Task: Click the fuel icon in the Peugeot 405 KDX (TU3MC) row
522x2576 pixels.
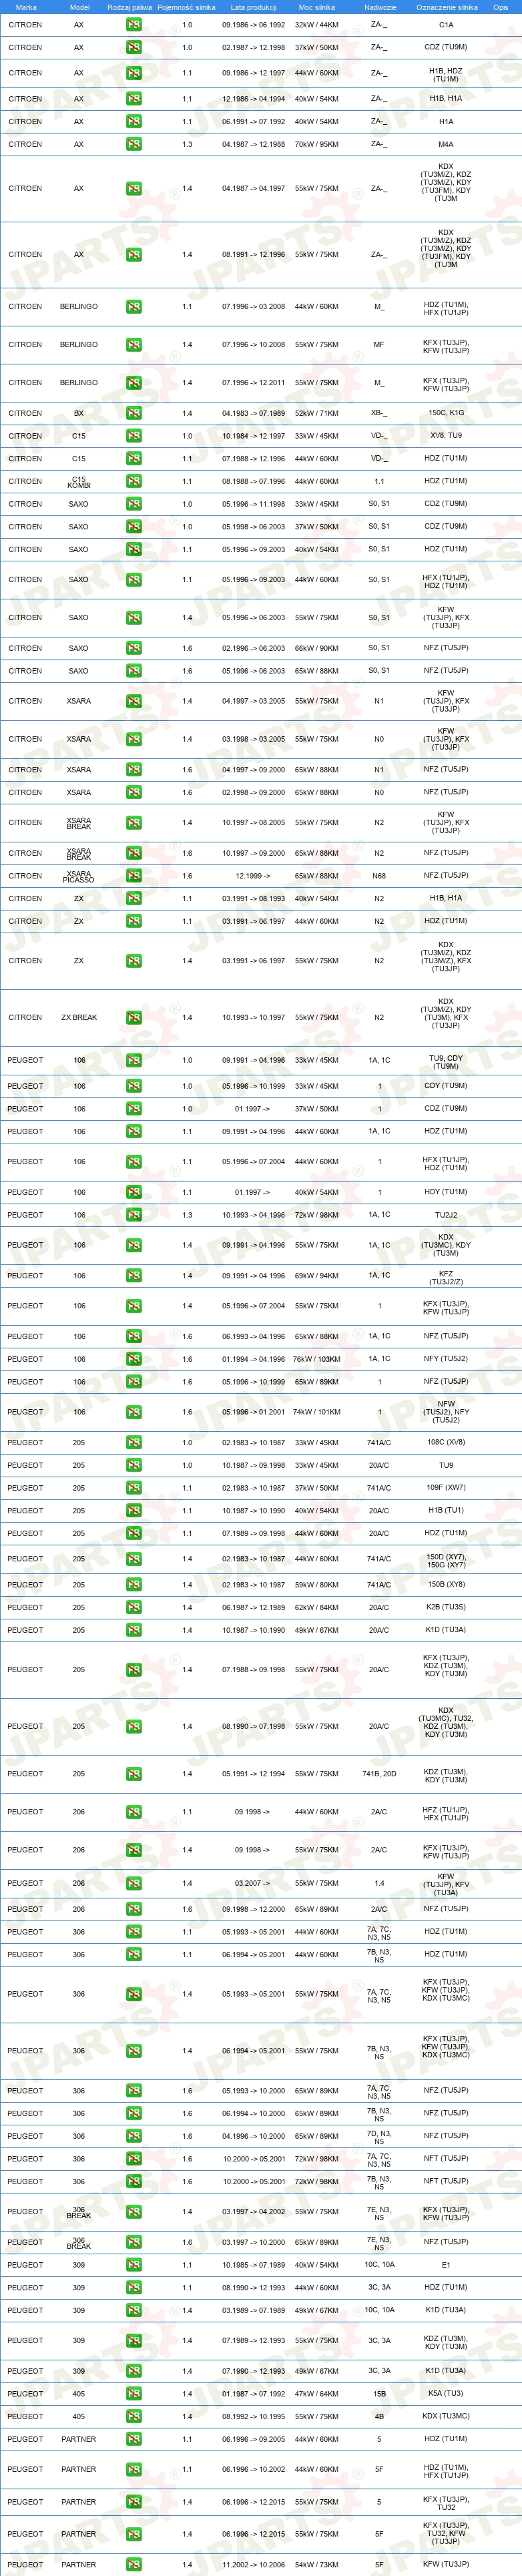Action: point(133,2417)
